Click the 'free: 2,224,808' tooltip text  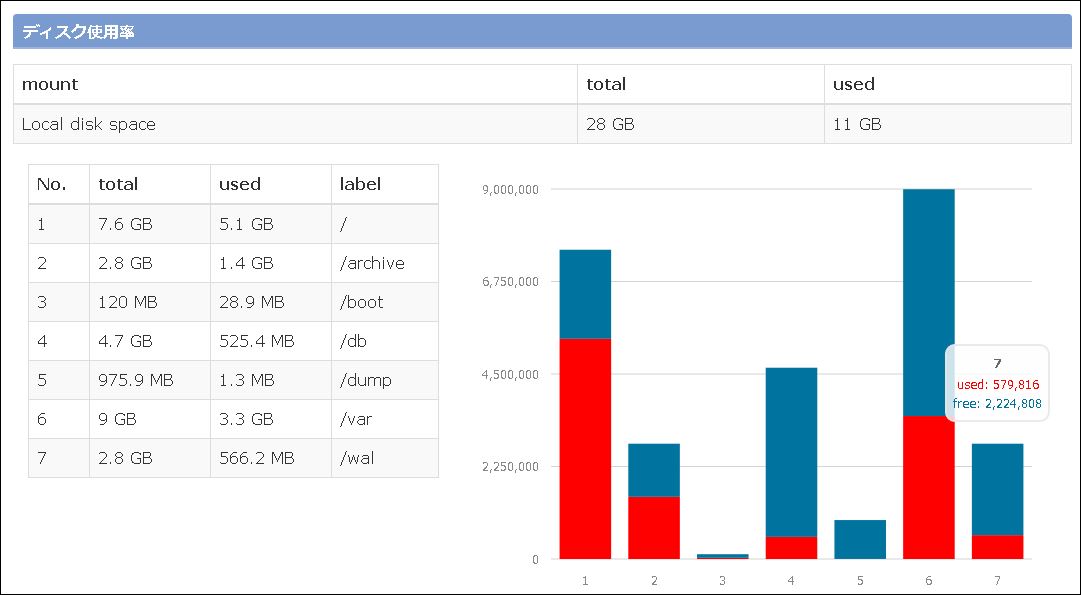[997, 404]
